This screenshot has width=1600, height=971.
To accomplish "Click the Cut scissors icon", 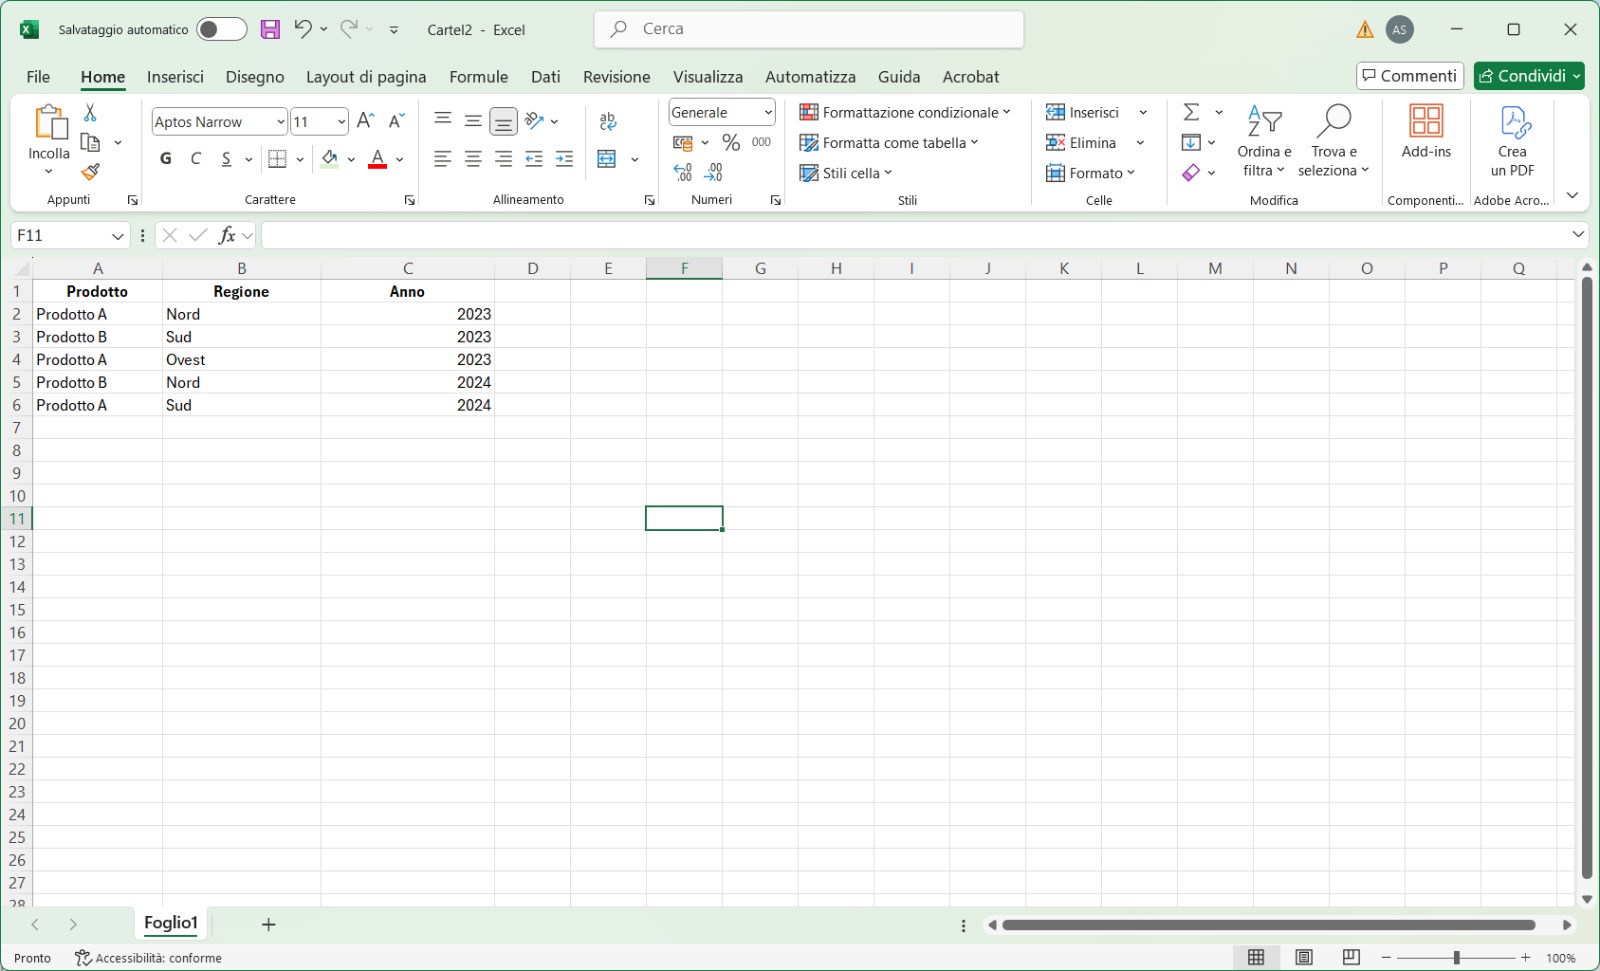I will point(90,113).
